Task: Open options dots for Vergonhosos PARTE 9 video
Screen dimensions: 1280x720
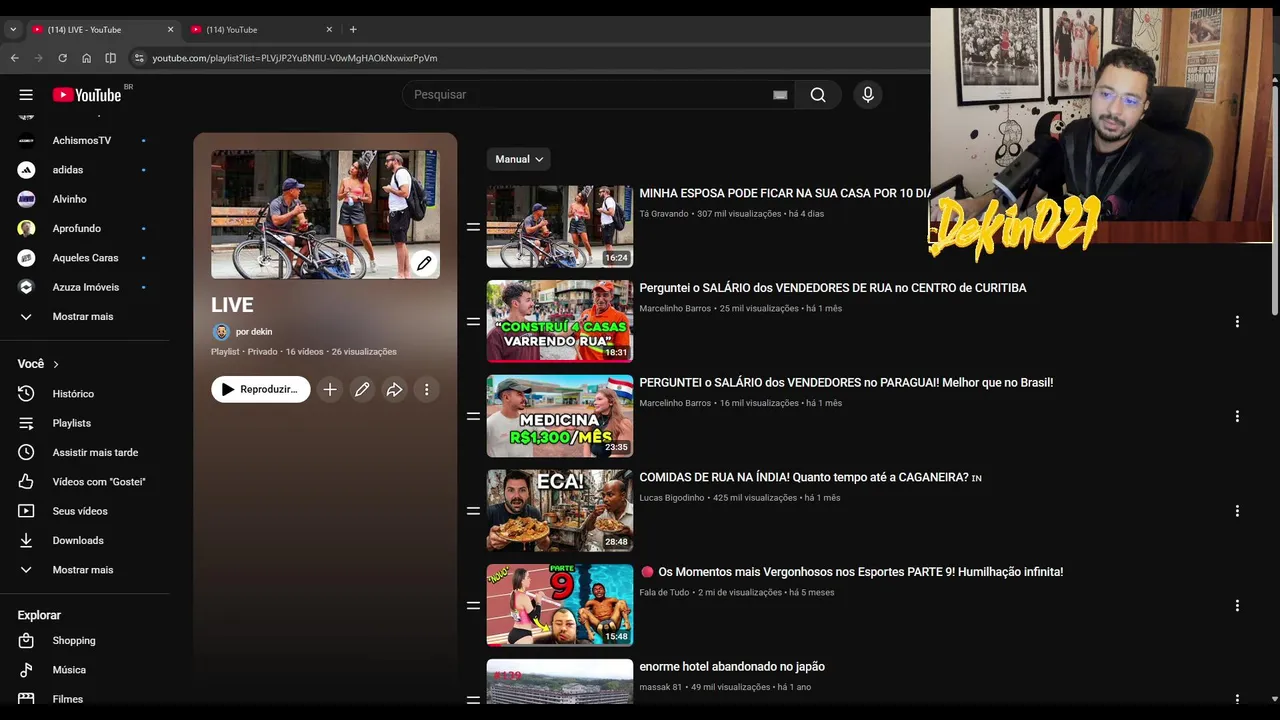Action: coord(1237,606)
